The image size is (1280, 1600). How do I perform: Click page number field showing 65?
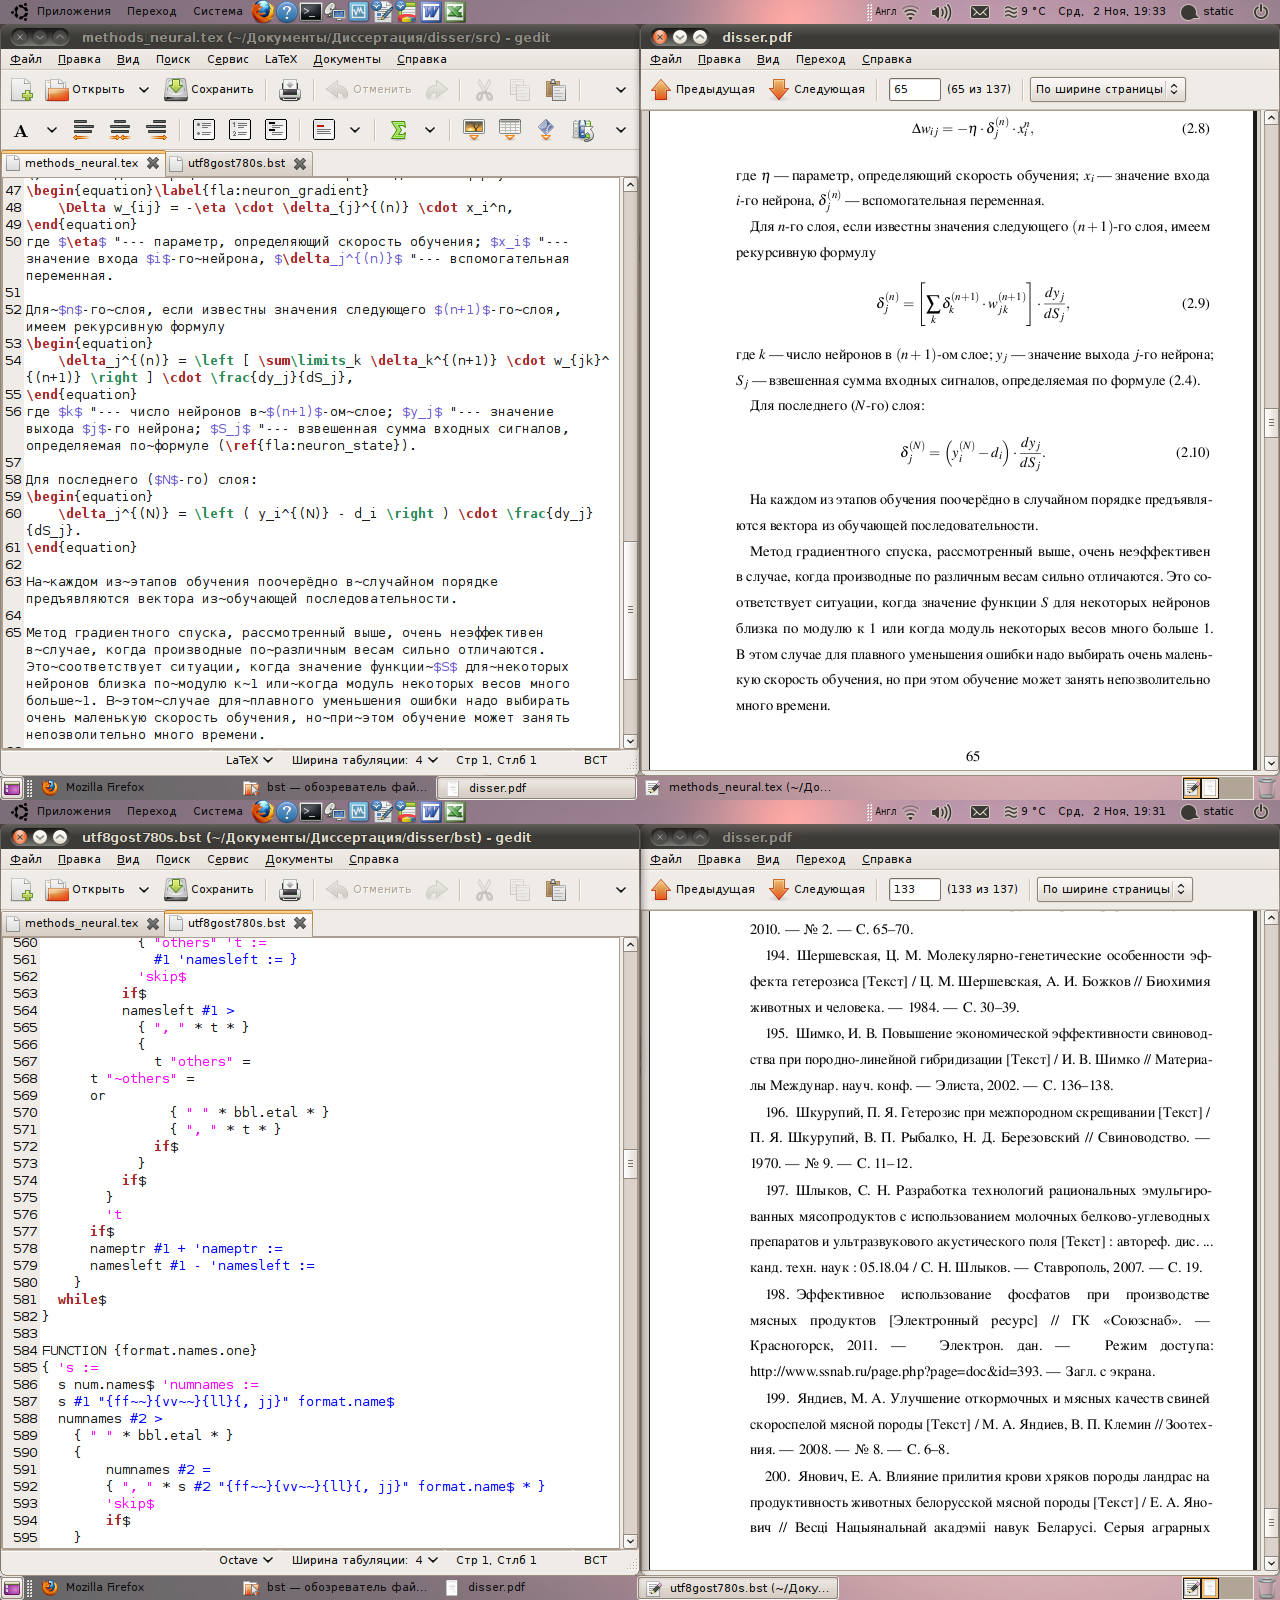914,89
